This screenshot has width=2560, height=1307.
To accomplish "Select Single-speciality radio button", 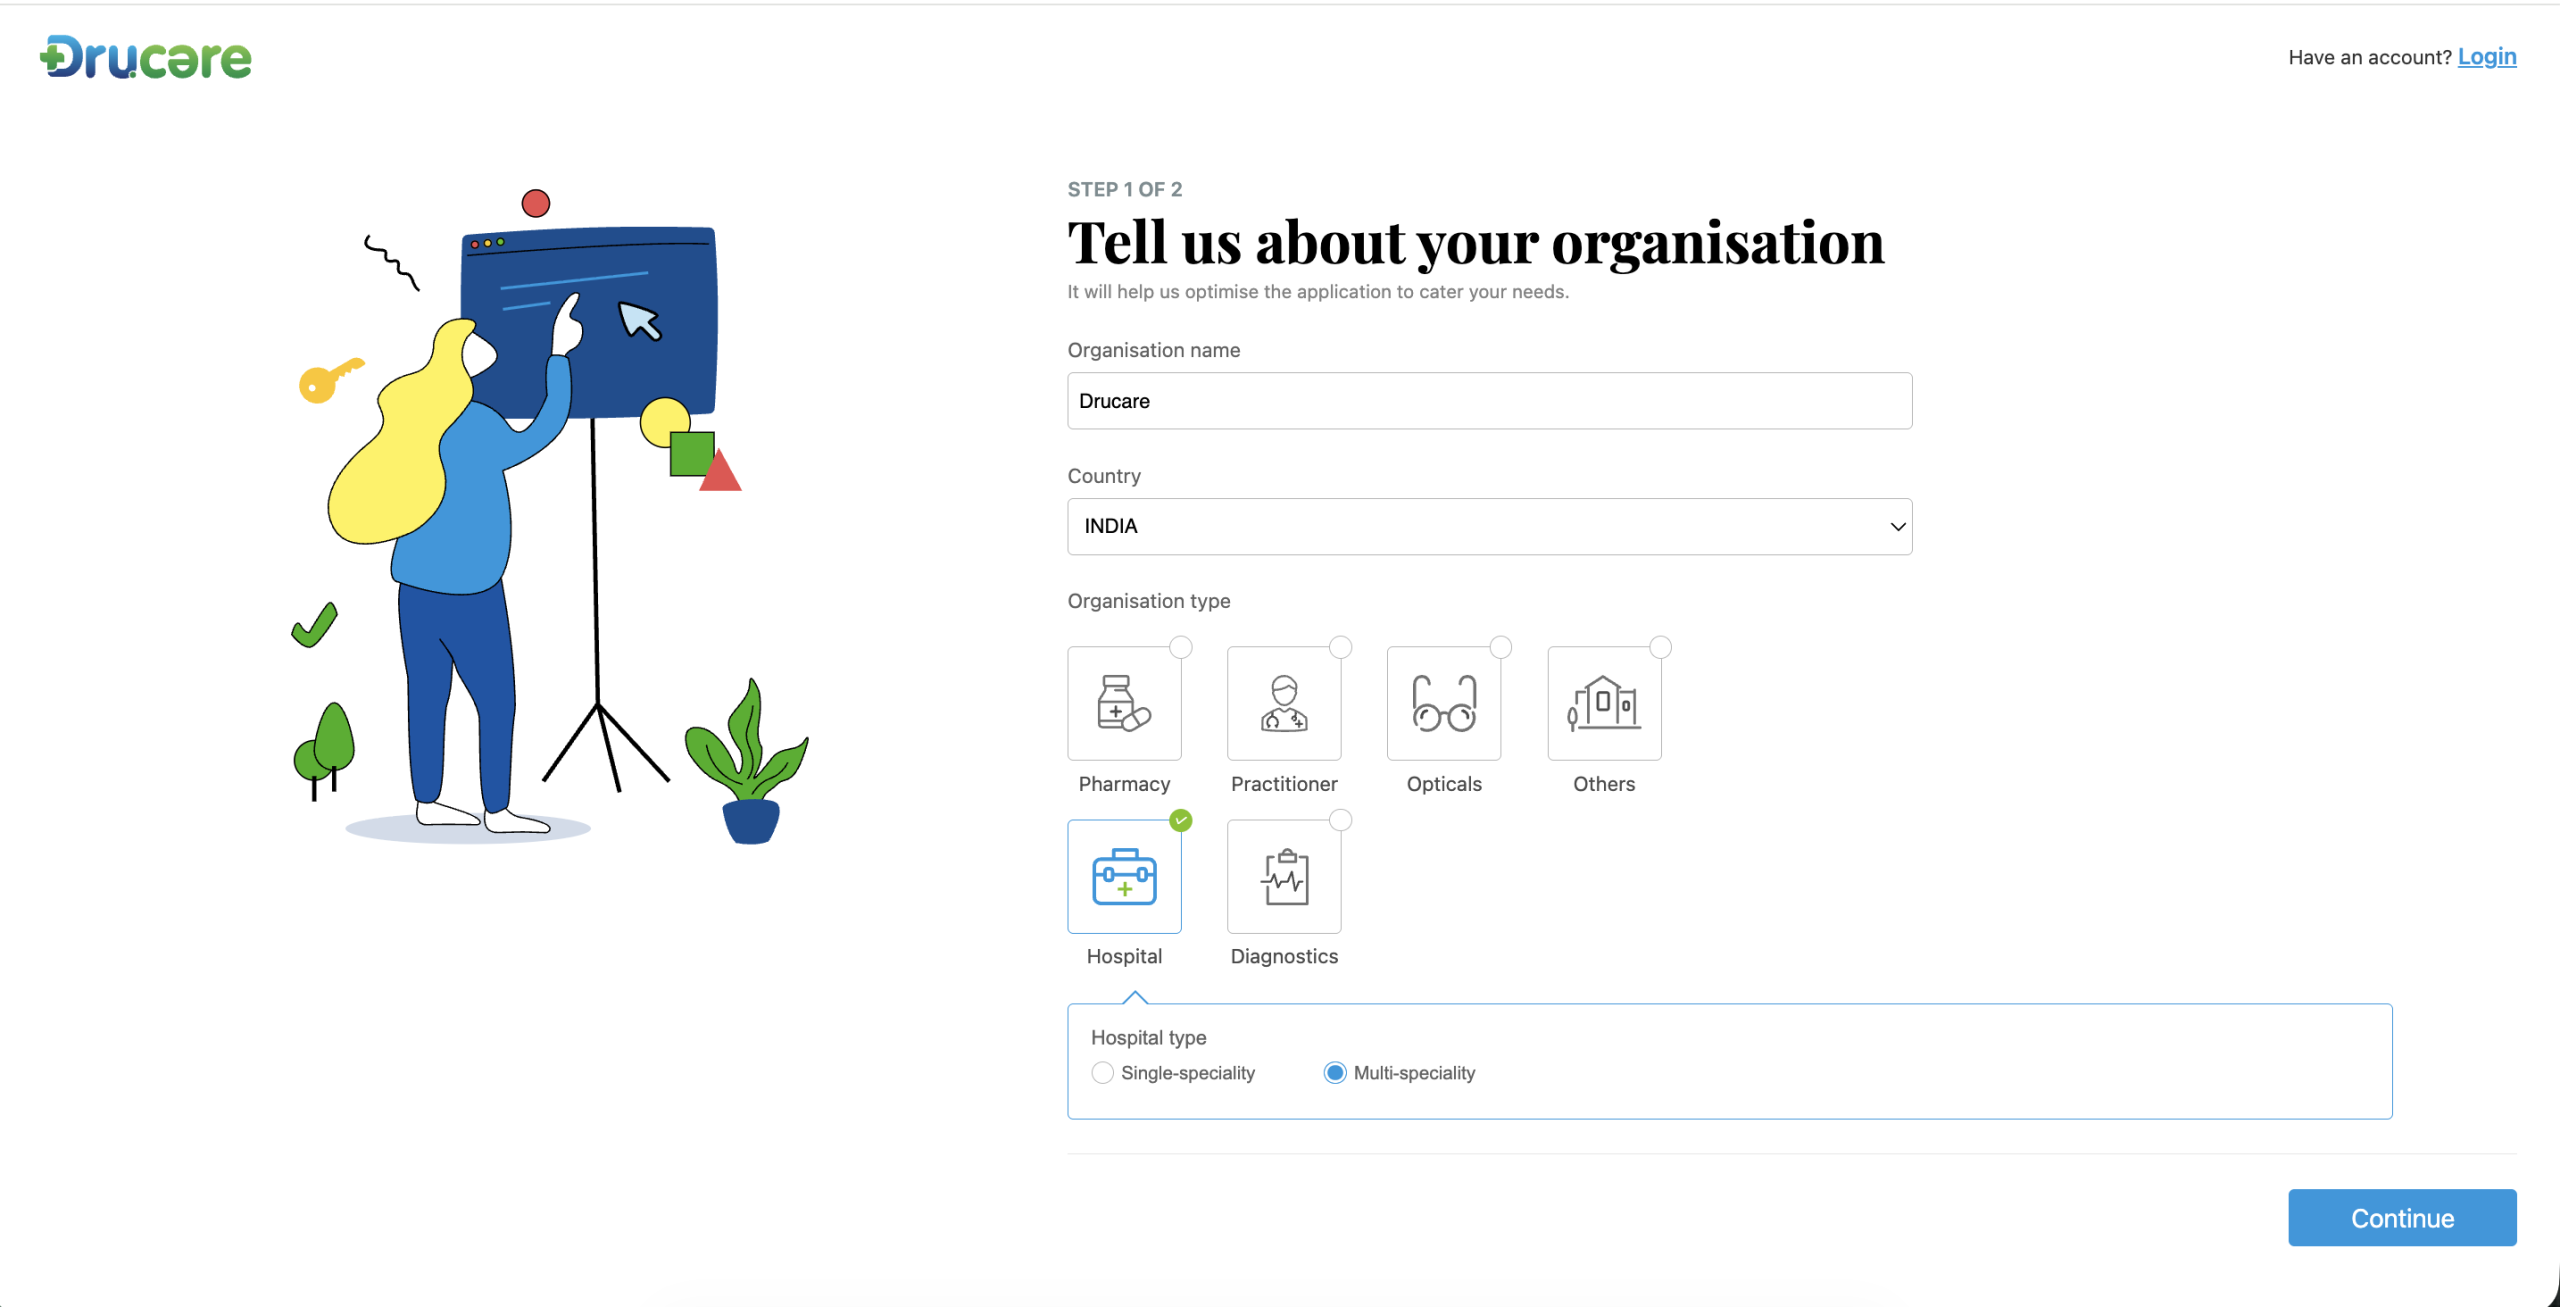I will [1102, 1073].
